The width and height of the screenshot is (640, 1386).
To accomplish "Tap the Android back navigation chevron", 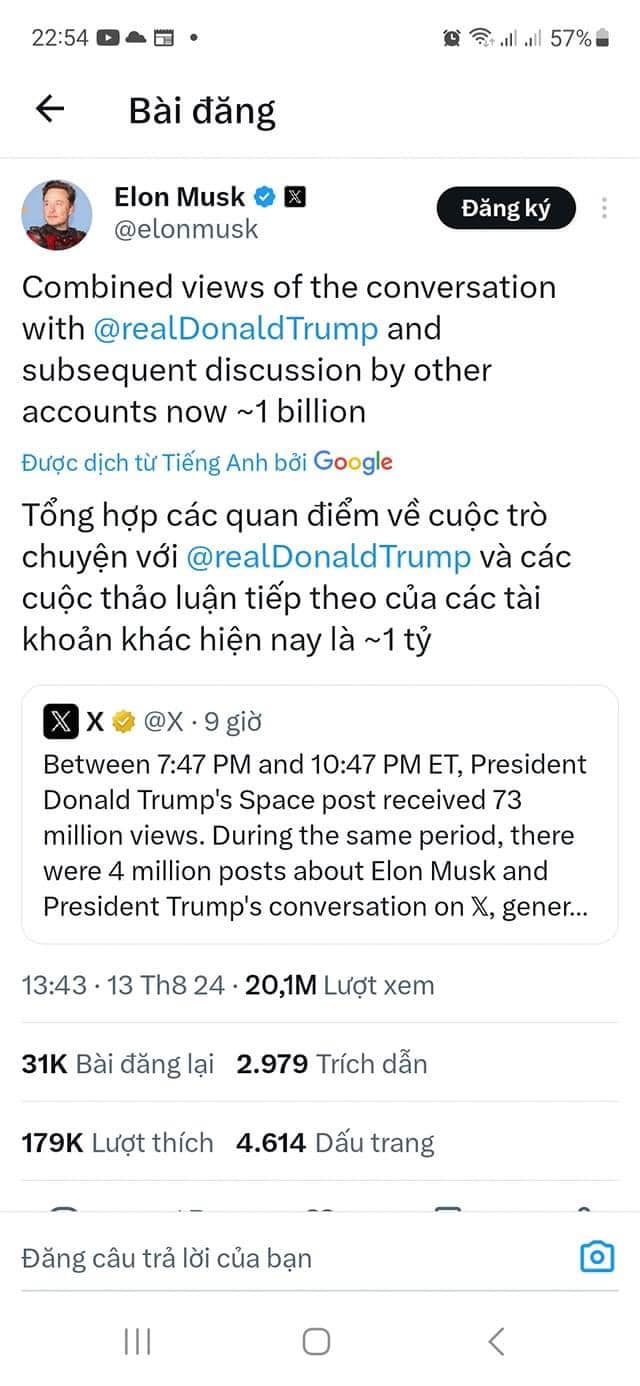I will point(496,1342).
